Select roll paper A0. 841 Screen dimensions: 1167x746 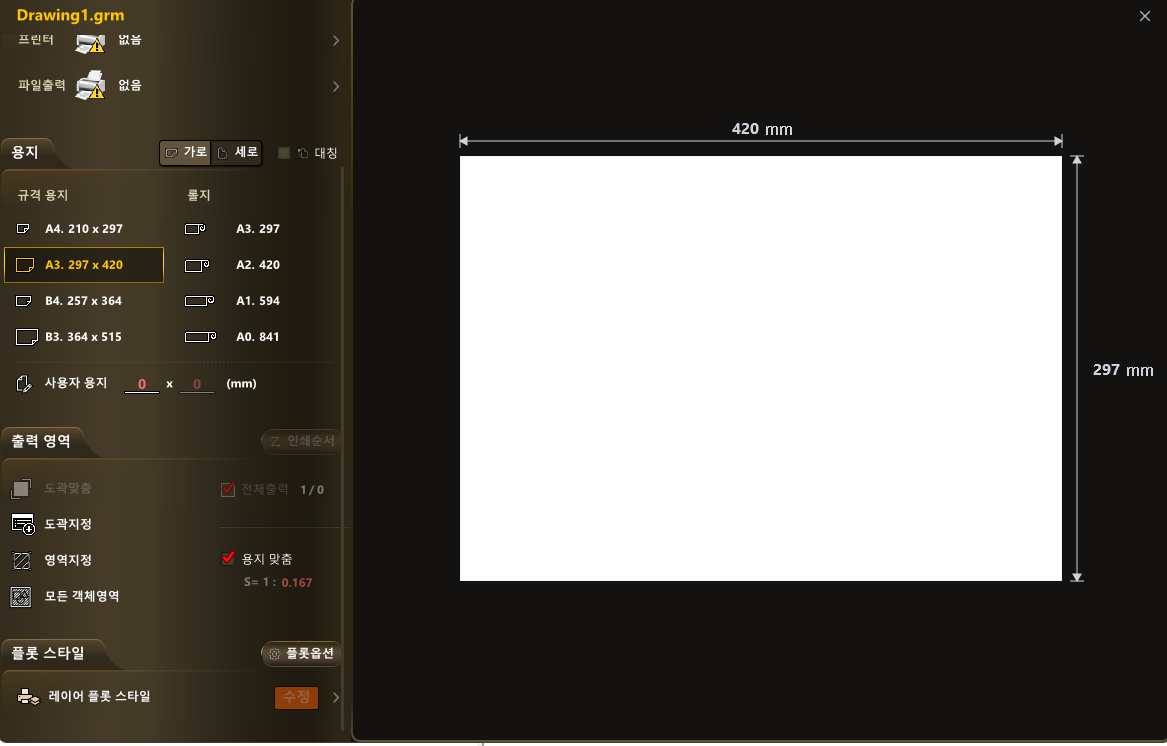[258, 337]
